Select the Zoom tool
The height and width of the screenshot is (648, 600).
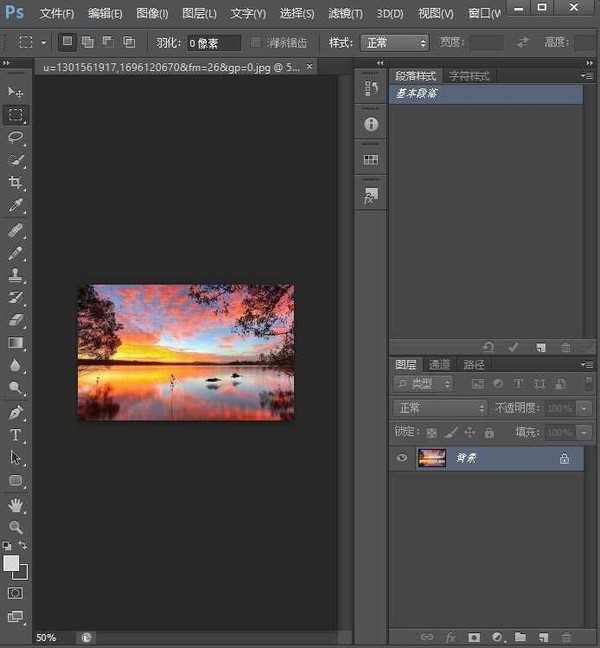tap(16, 527)
